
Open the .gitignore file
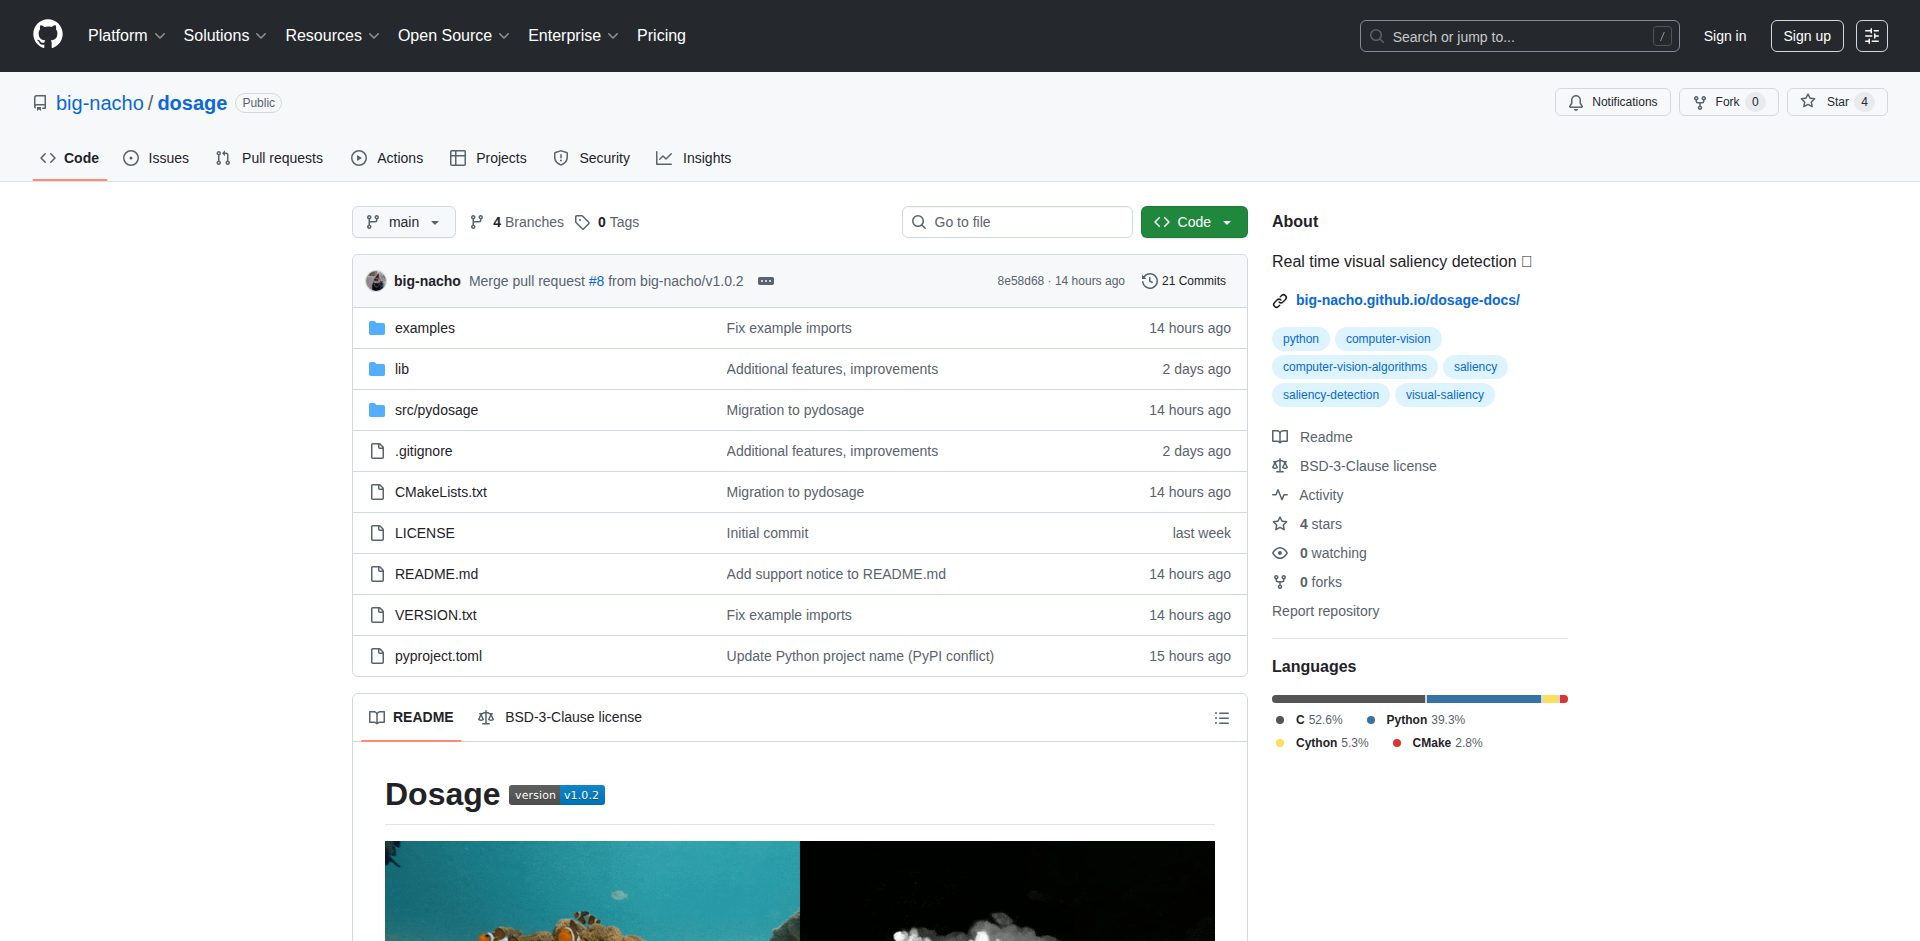423,451
